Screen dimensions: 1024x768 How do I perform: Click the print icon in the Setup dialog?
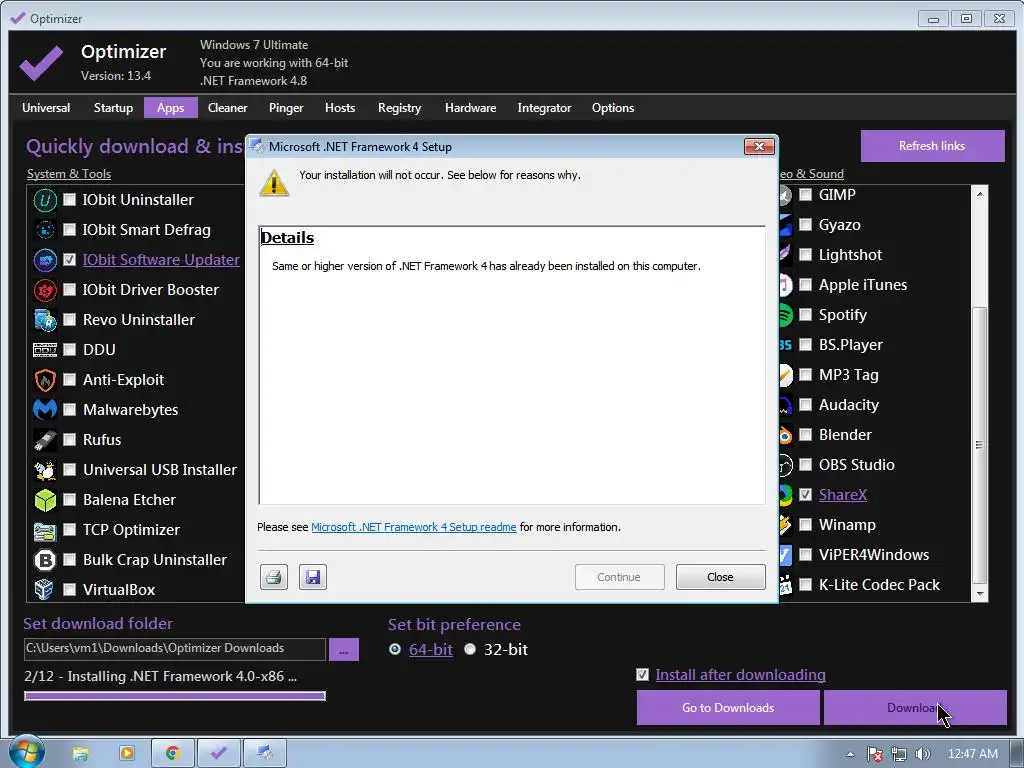(274, 577)
